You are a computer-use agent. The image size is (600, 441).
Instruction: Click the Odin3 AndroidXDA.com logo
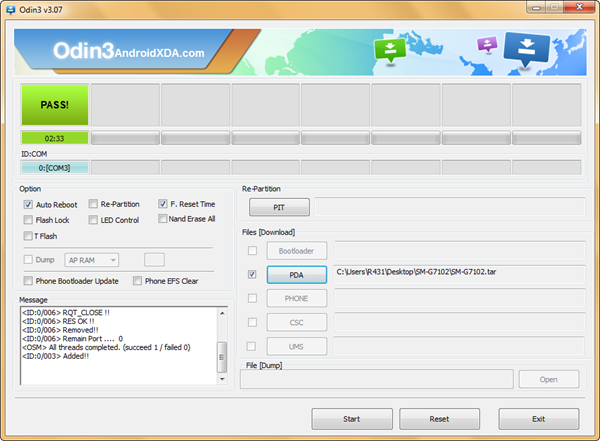[x=129, y=51]
